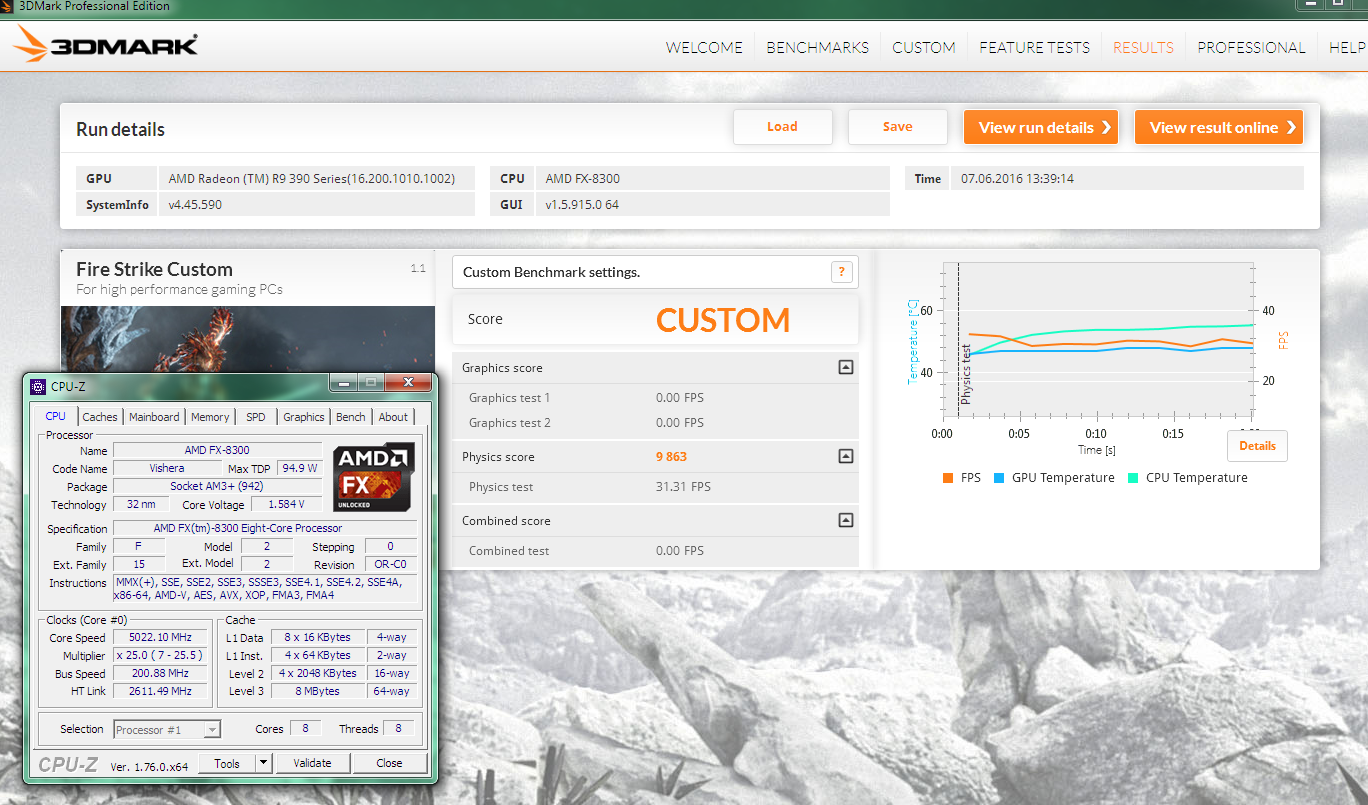The width and height of the screenshot is (1368, 805).
Task: Collapse the Combined score section
Action: [846, 521]
